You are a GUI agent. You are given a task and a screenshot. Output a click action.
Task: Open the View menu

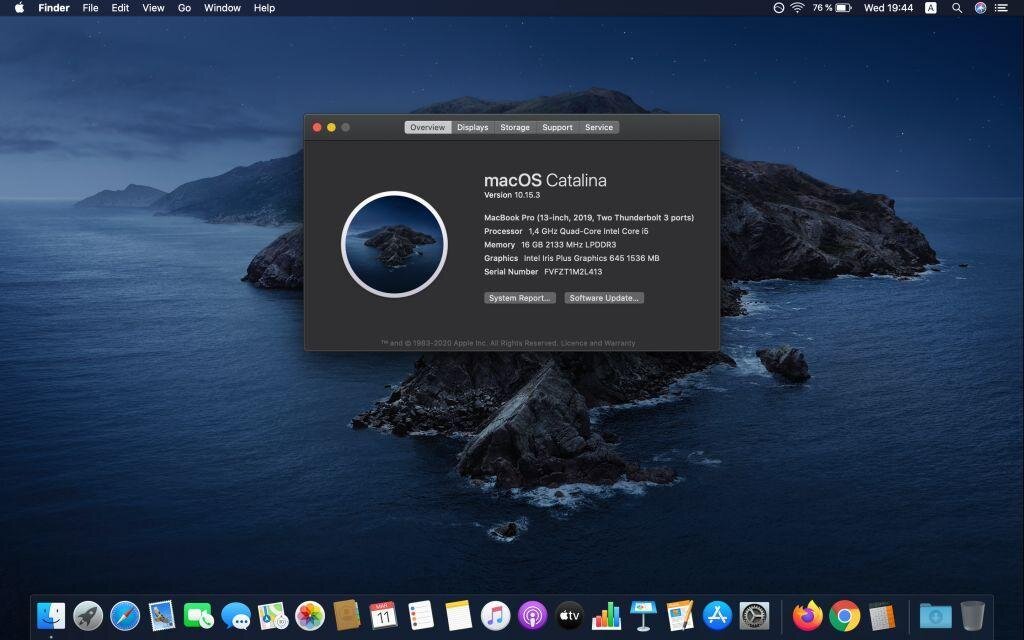click(x=153, y=8)
